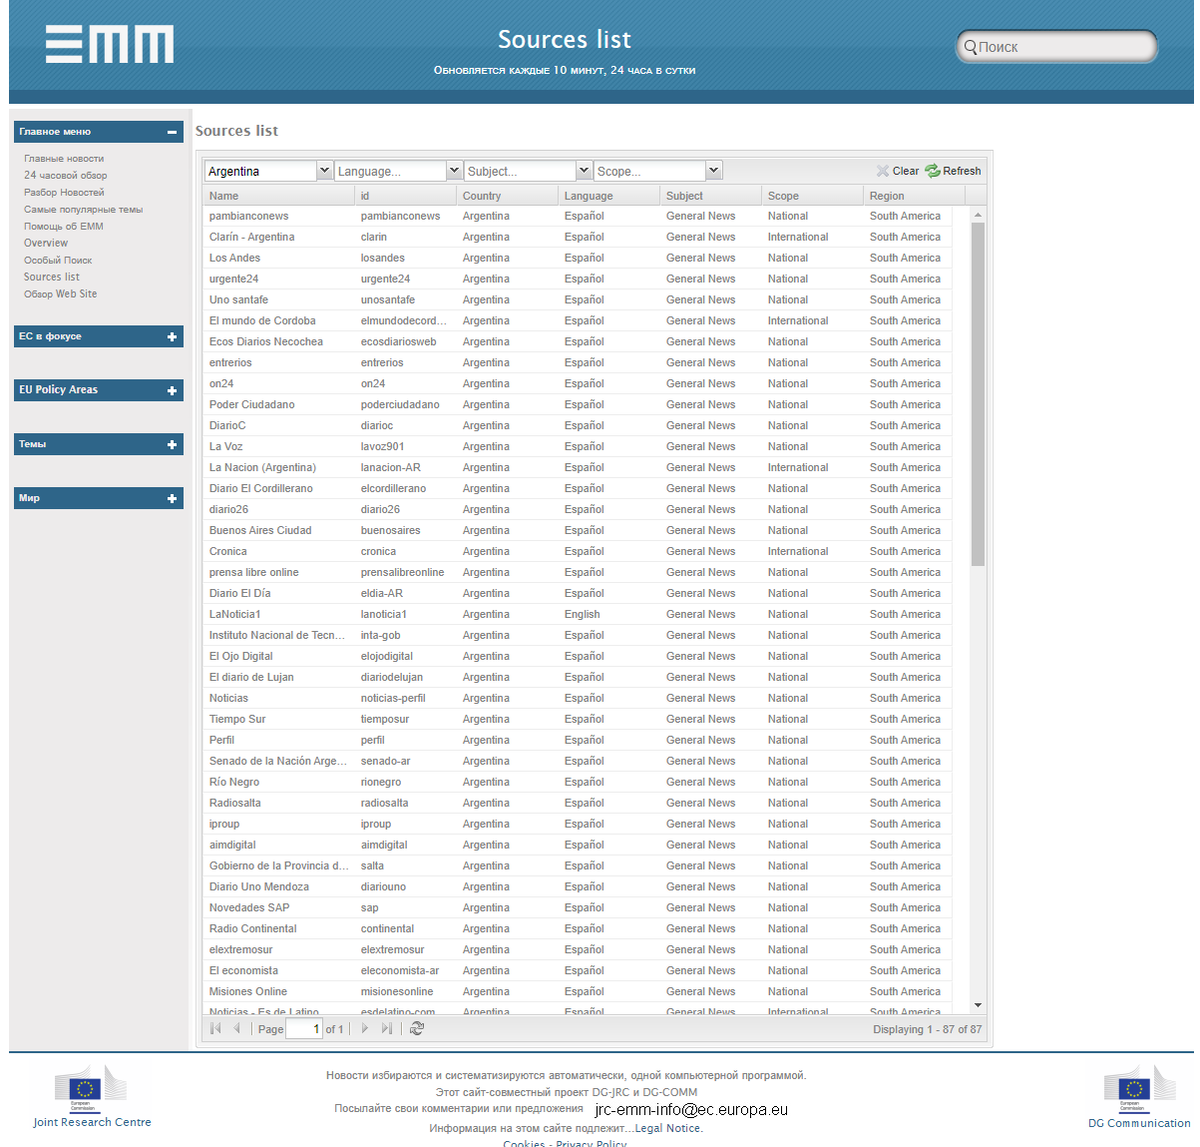Click jrc-emm-info@ec.europa.eu email link
This screenshot has width=1200, height=1147.
pyautogui.click(x=691, y=1109)
